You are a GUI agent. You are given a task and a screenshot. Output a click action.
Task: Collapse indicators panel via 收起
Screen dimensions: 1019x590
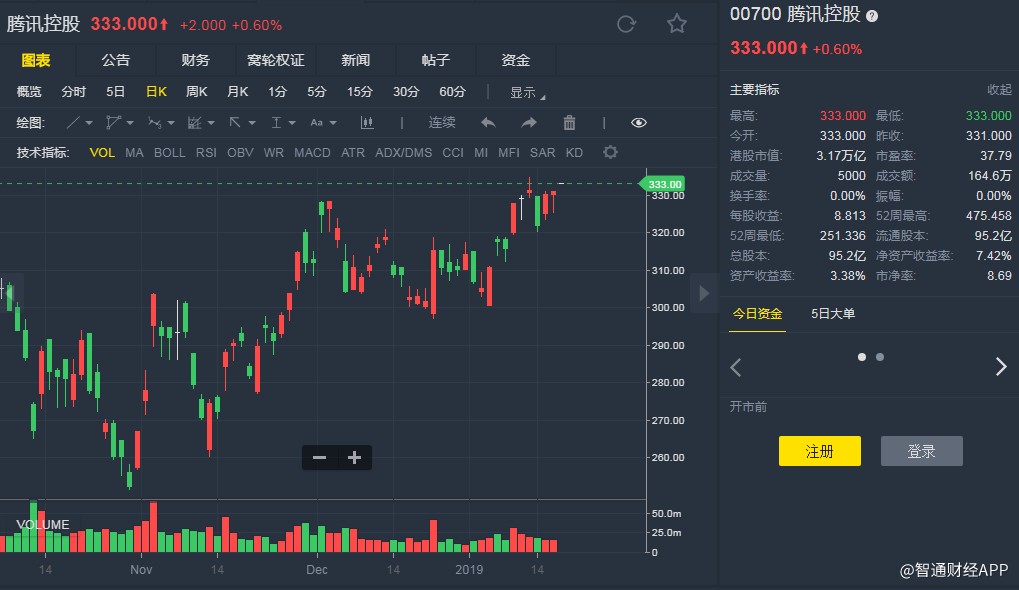[x=999, y=90]
